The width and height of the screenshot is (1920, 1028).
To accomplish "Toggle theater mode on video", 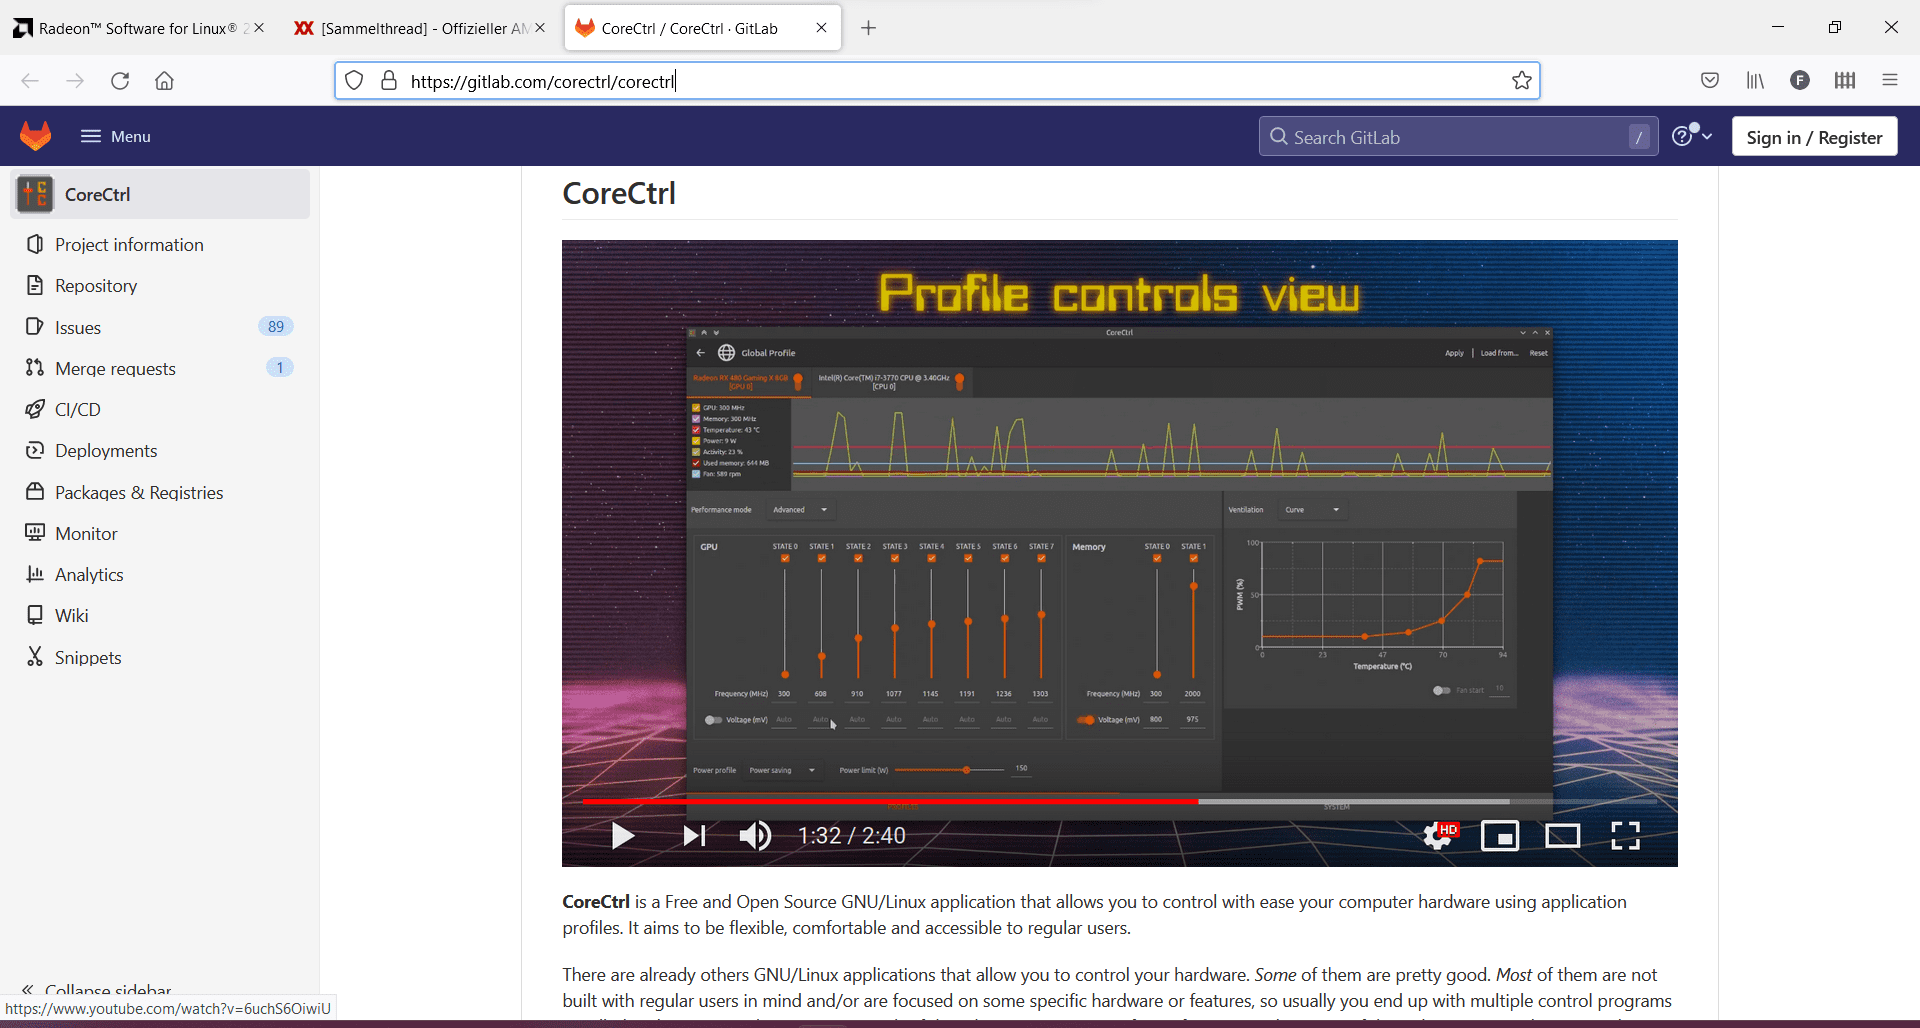I will click(x=1563, y=836).
